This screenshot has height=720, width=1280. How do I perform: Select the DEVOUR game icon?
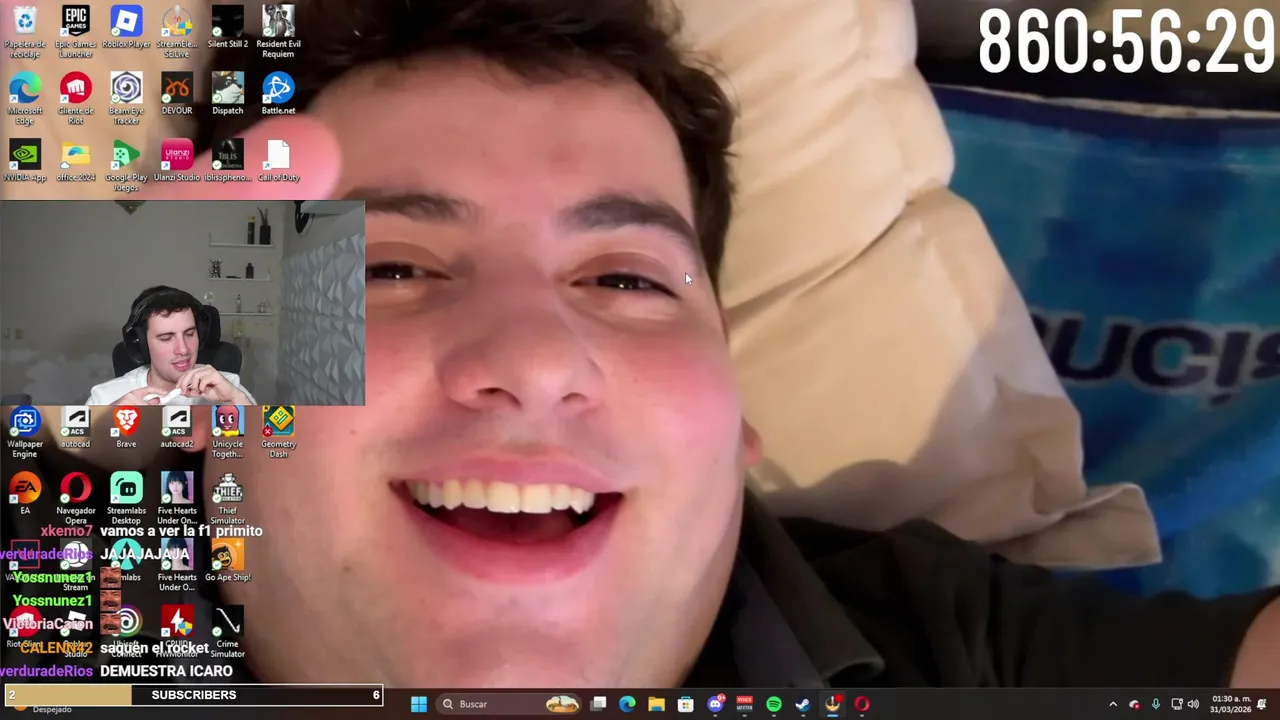coord(177,94)
